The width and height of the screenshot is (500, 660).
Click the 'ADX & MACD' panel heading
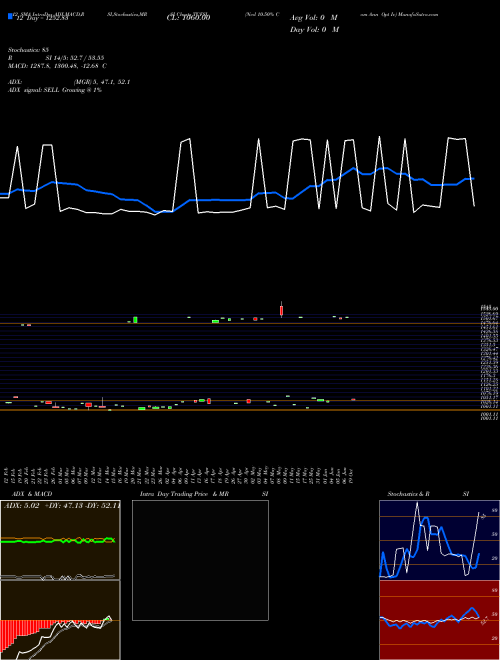click(32, 494)
